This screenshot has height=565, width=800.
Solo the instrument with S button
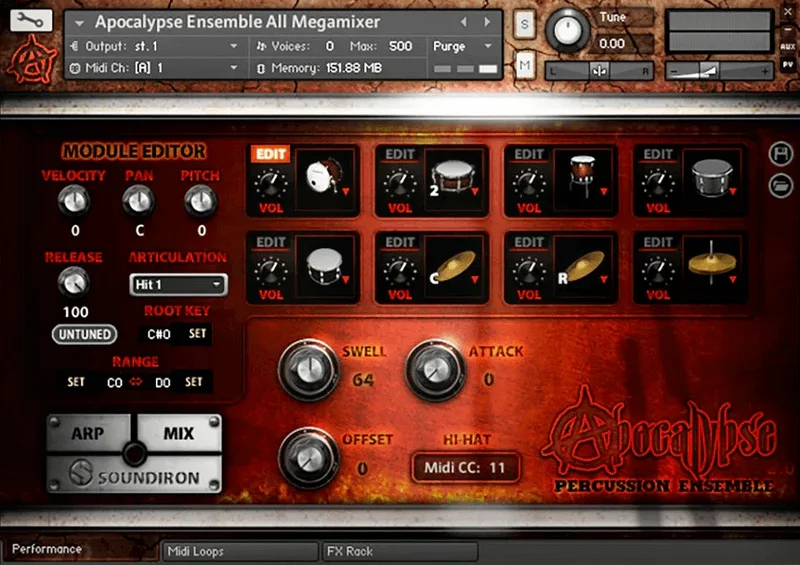[524, 24]
